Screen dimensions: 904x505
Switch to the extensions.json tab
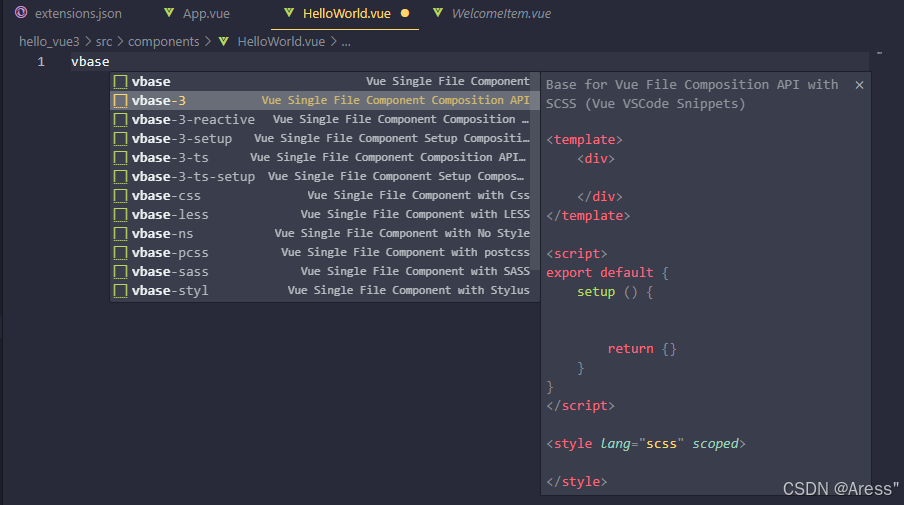(68, 13)
